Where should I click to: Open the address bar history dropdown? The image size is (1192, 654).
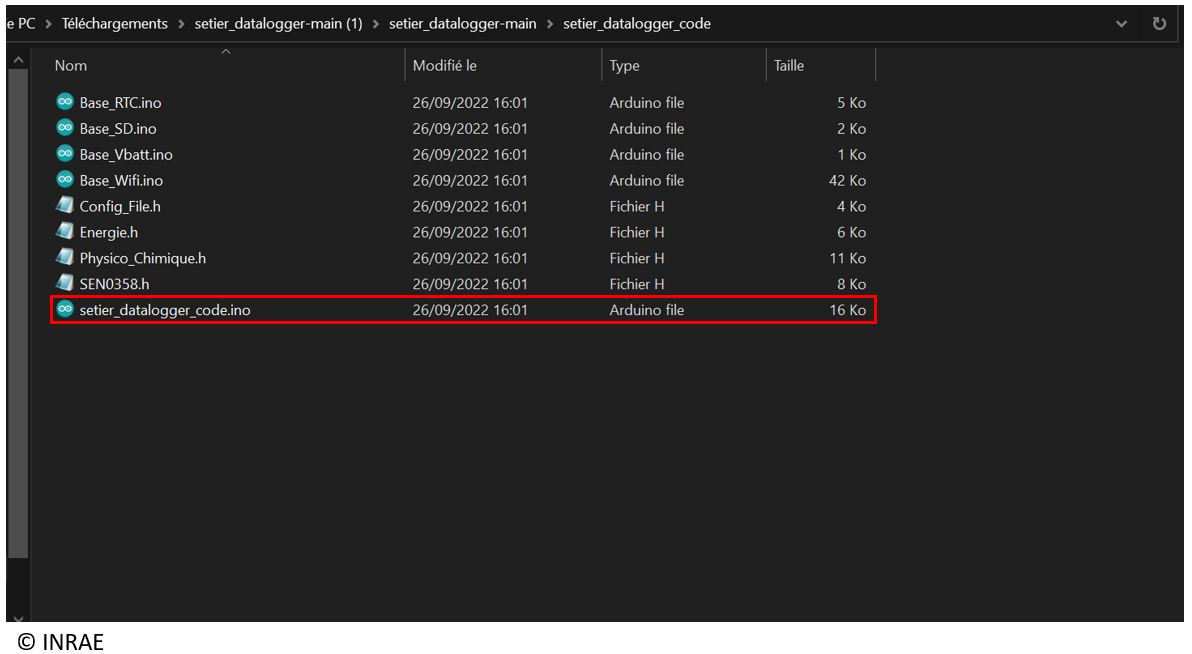pos(1122,24)
